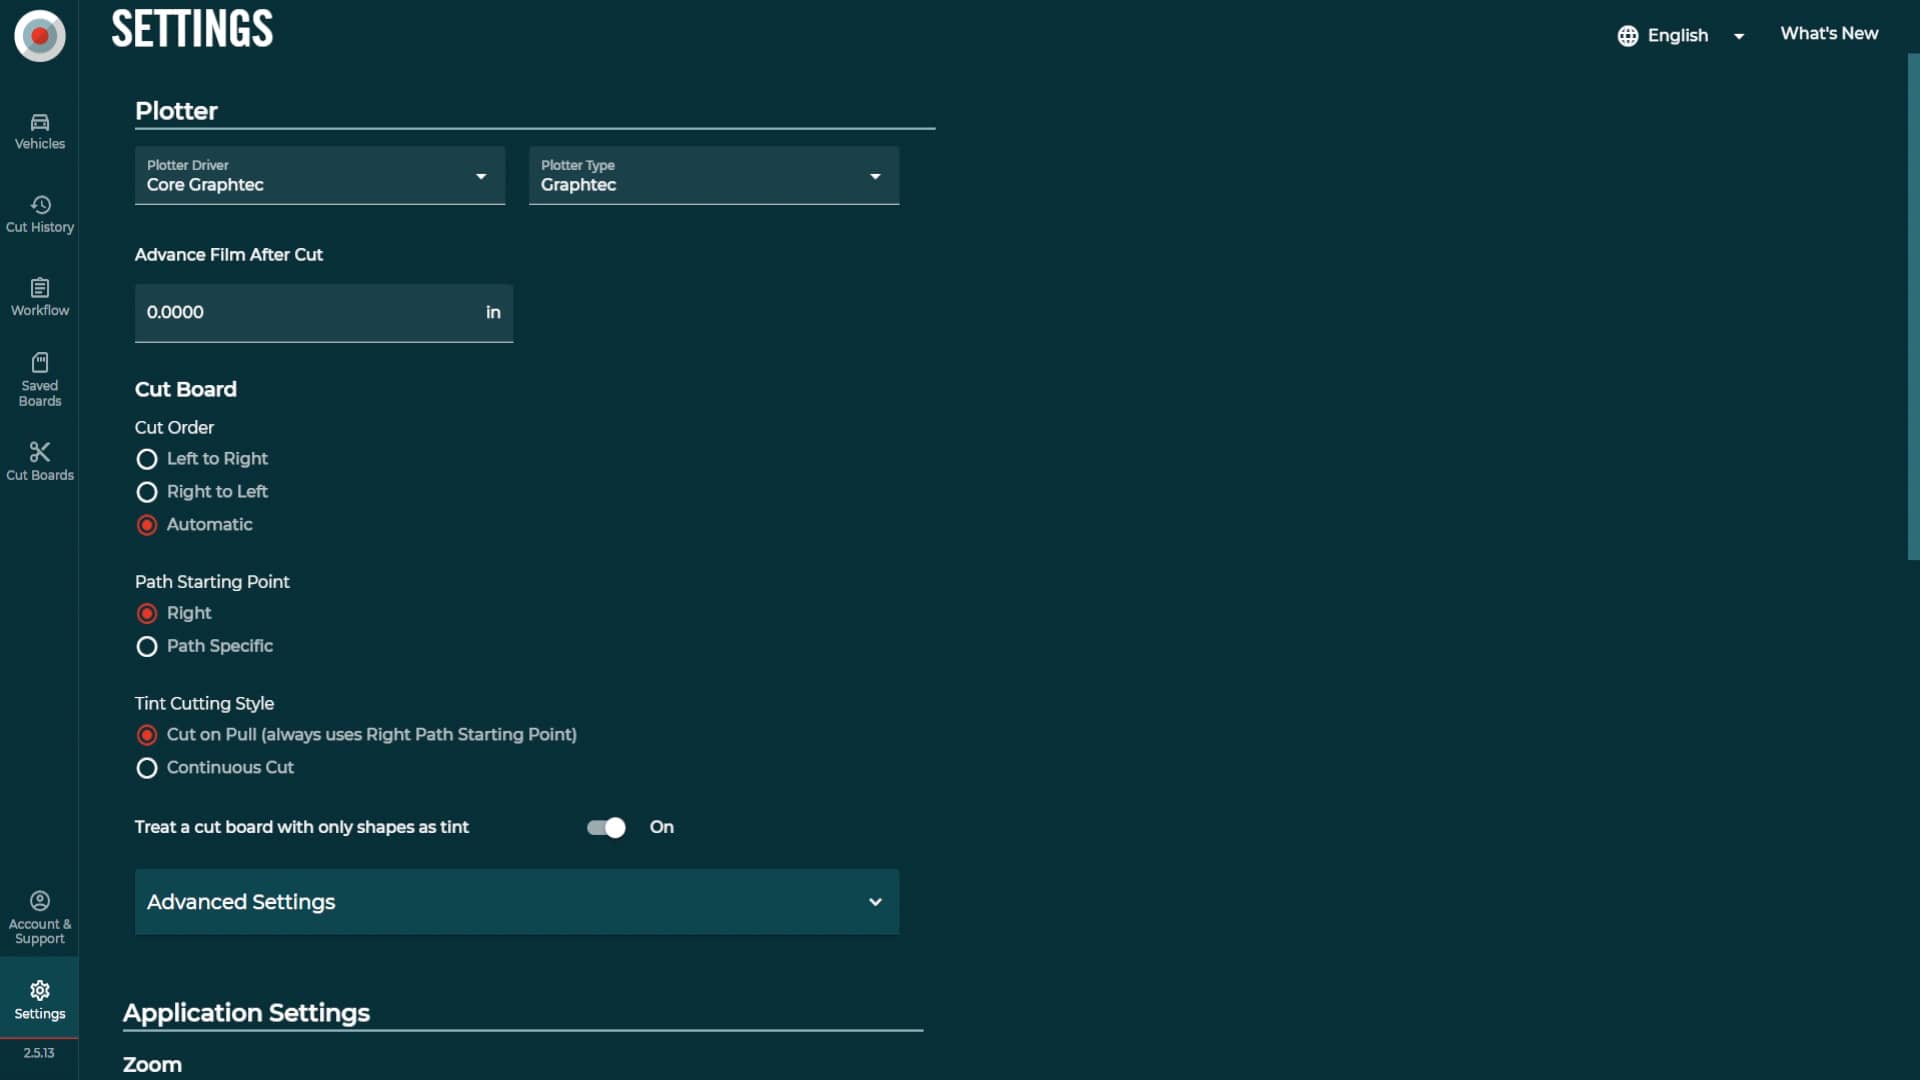Click the app logo at top left
The height and width of the screenshot is (1080, 1920).
coord(39,36)
